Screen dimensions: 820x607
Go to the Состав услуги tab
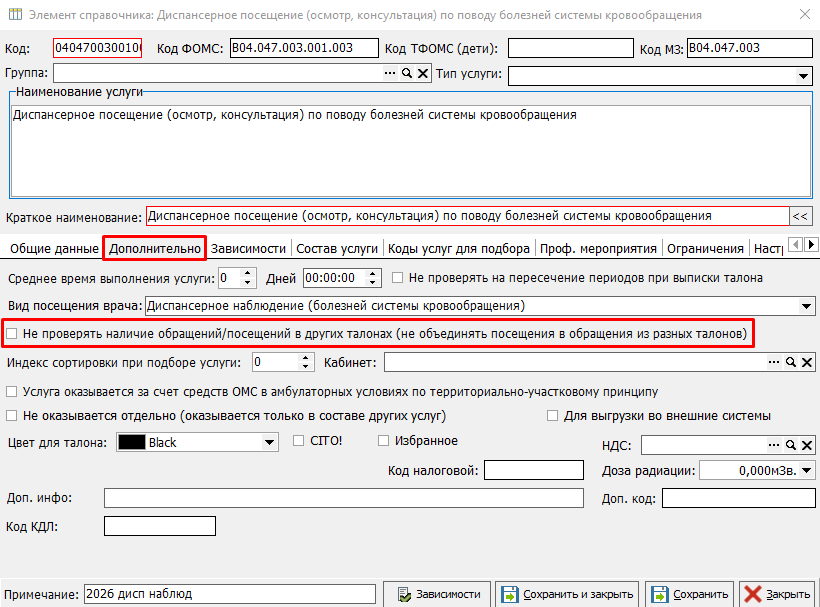pos(337,249)
